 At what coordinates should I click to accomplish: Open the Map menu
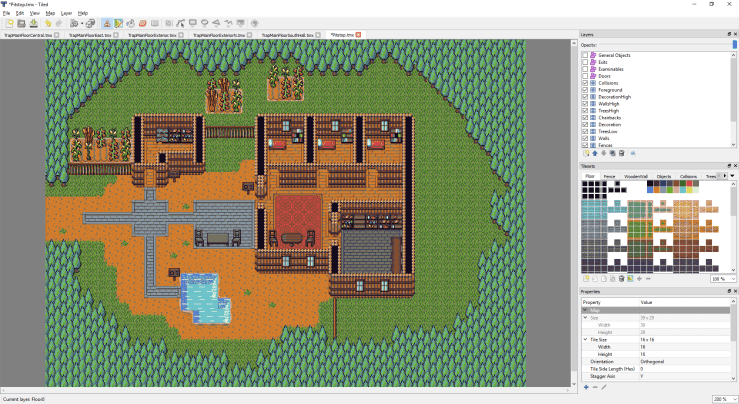pyautogui.click(x=50, y=13)
